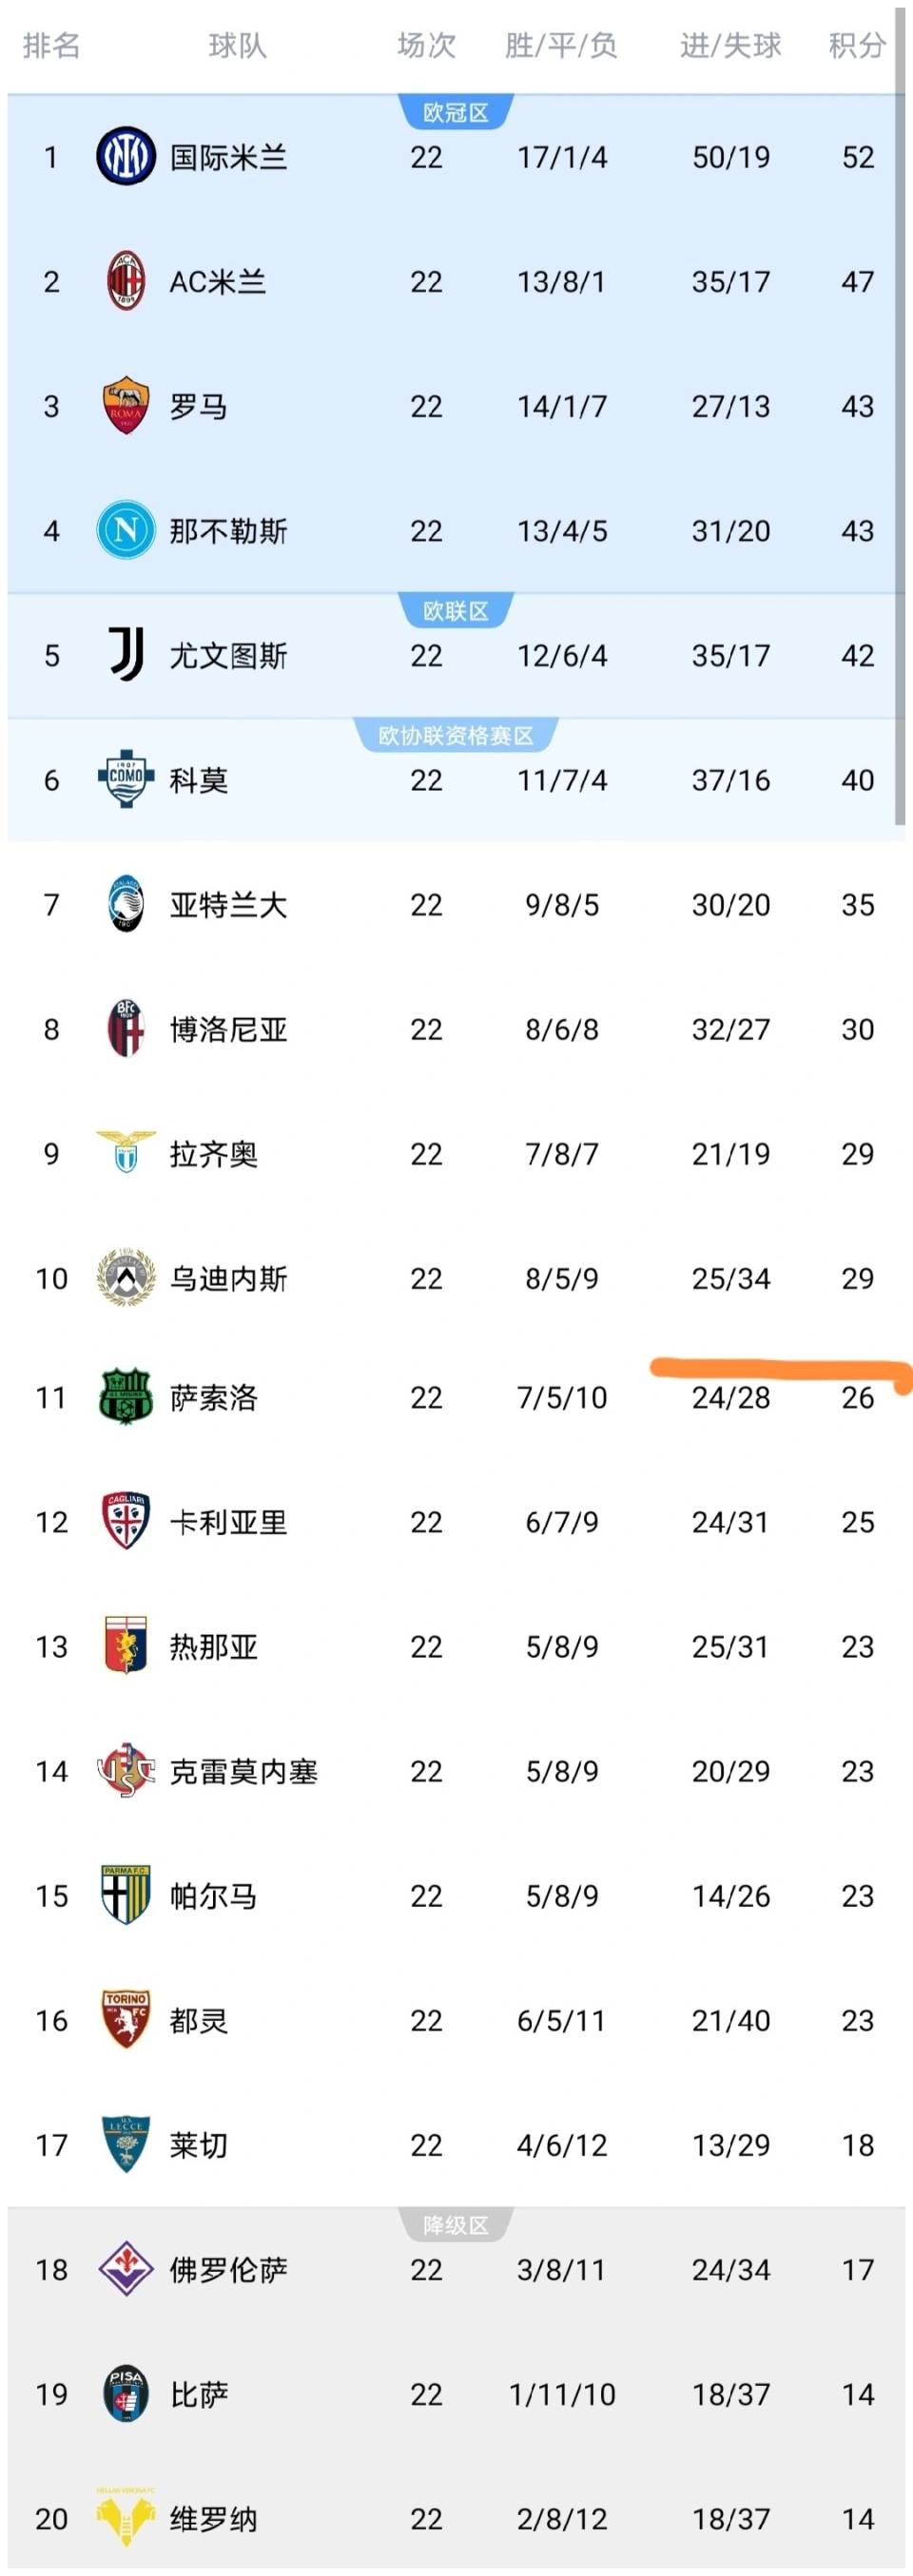The width and height of the screenshot is (913, 2576).
Task: Click the Parma cross shield logo
Action: tap(126, 1894)
